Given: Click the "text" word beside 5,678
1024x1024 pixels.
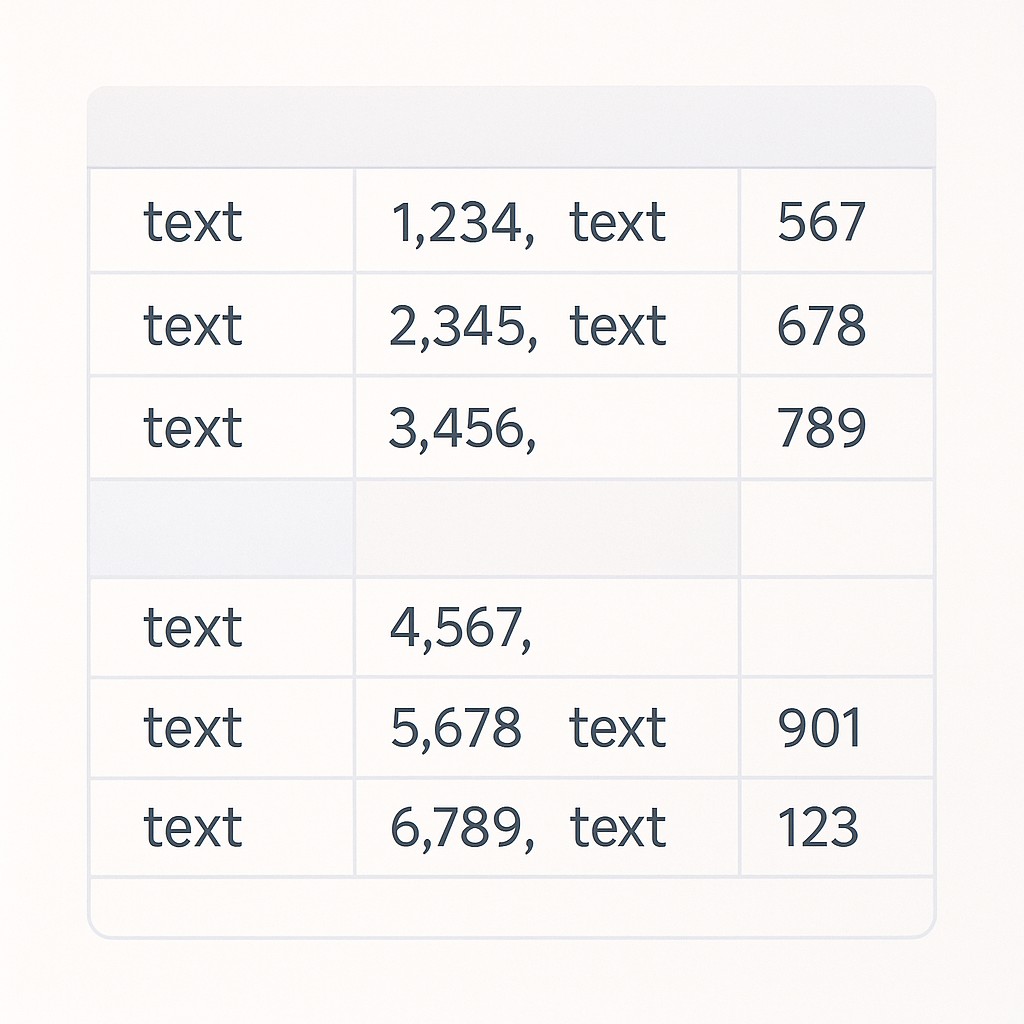Looking at the screenshot, I should [x=618, y=728].
